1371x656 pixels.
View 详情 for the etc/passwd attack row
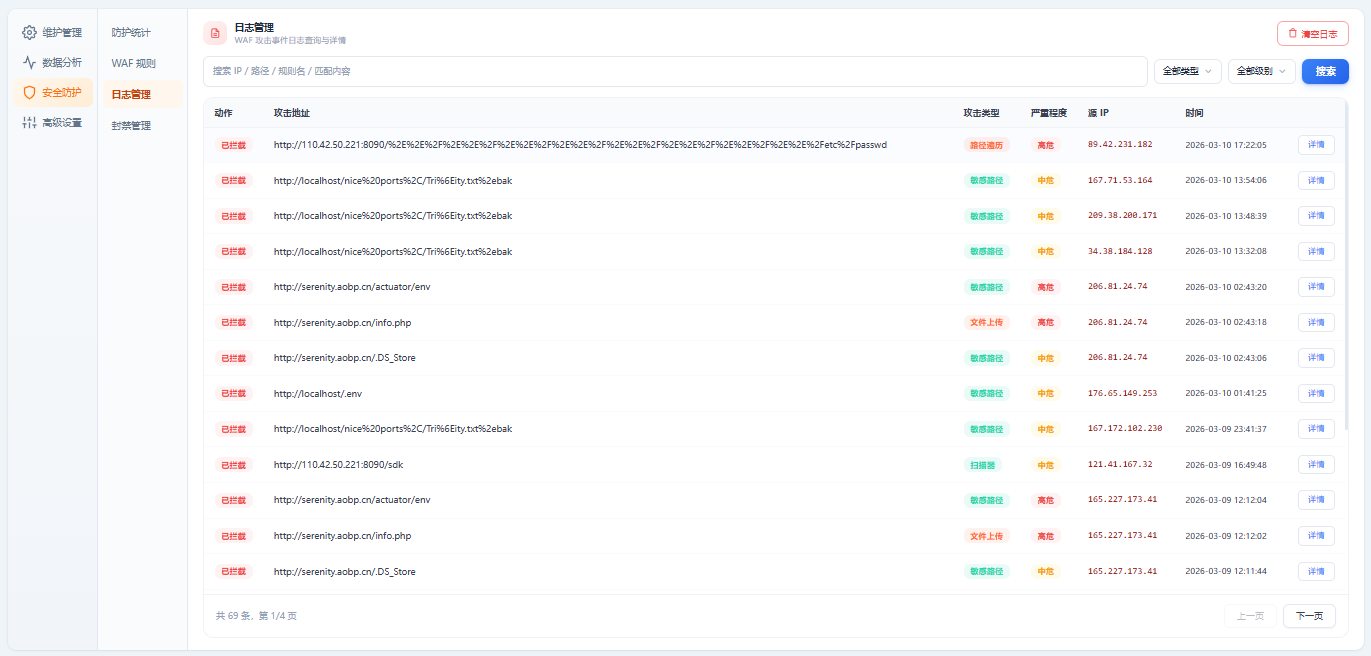(x=1315, y=145)
